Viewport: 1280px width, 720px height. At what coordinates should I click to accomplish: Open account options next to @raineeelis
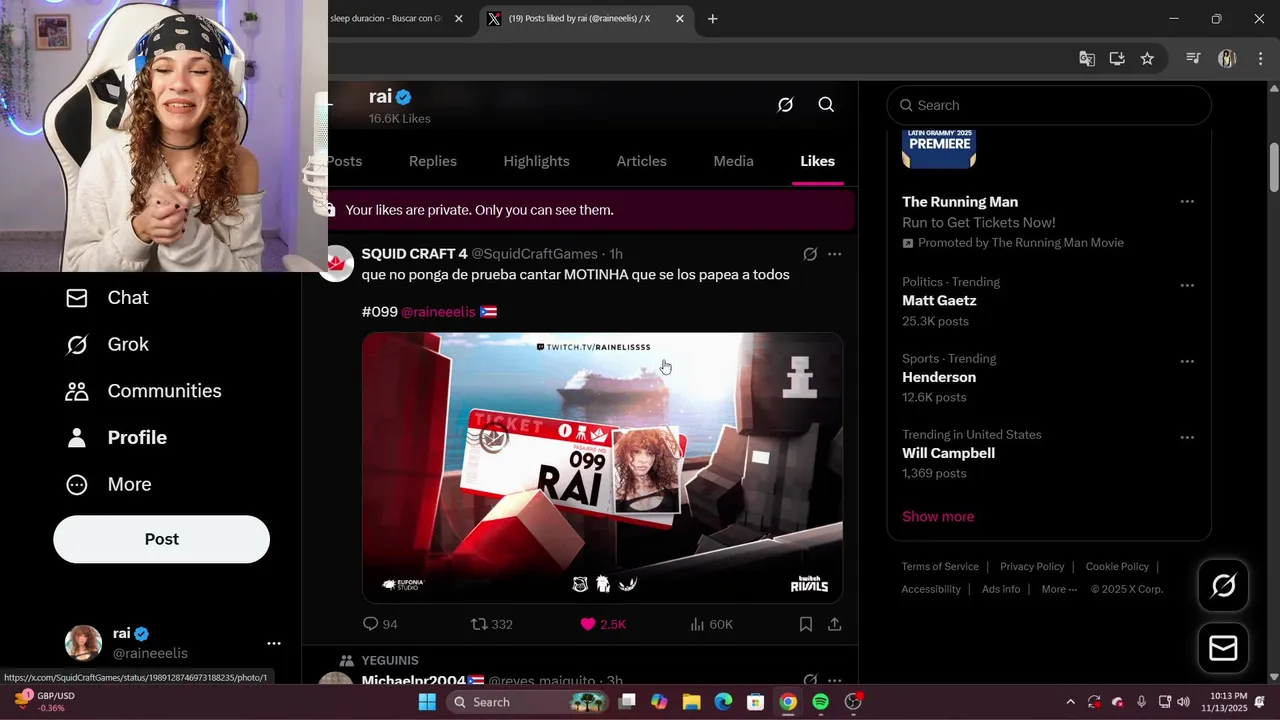274,644
